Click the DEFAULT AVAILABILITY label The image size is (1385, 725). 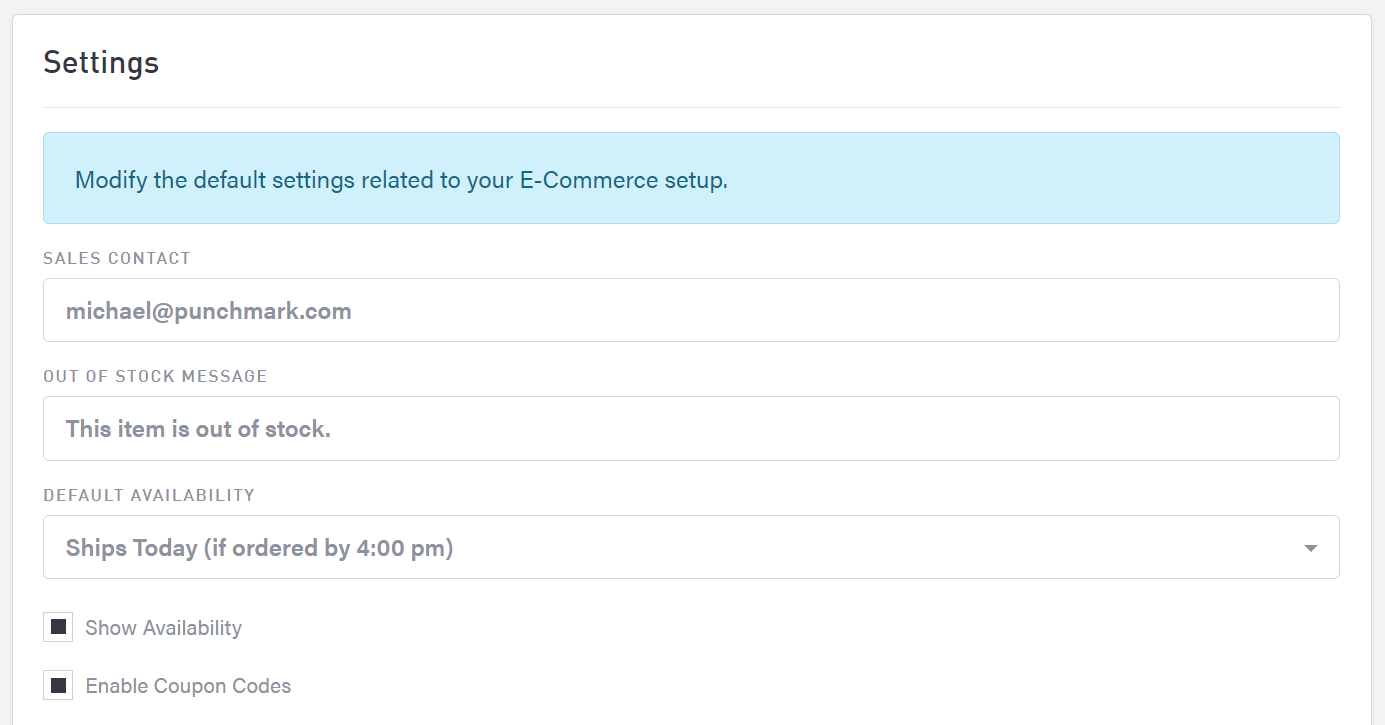[x=149, y=495]
